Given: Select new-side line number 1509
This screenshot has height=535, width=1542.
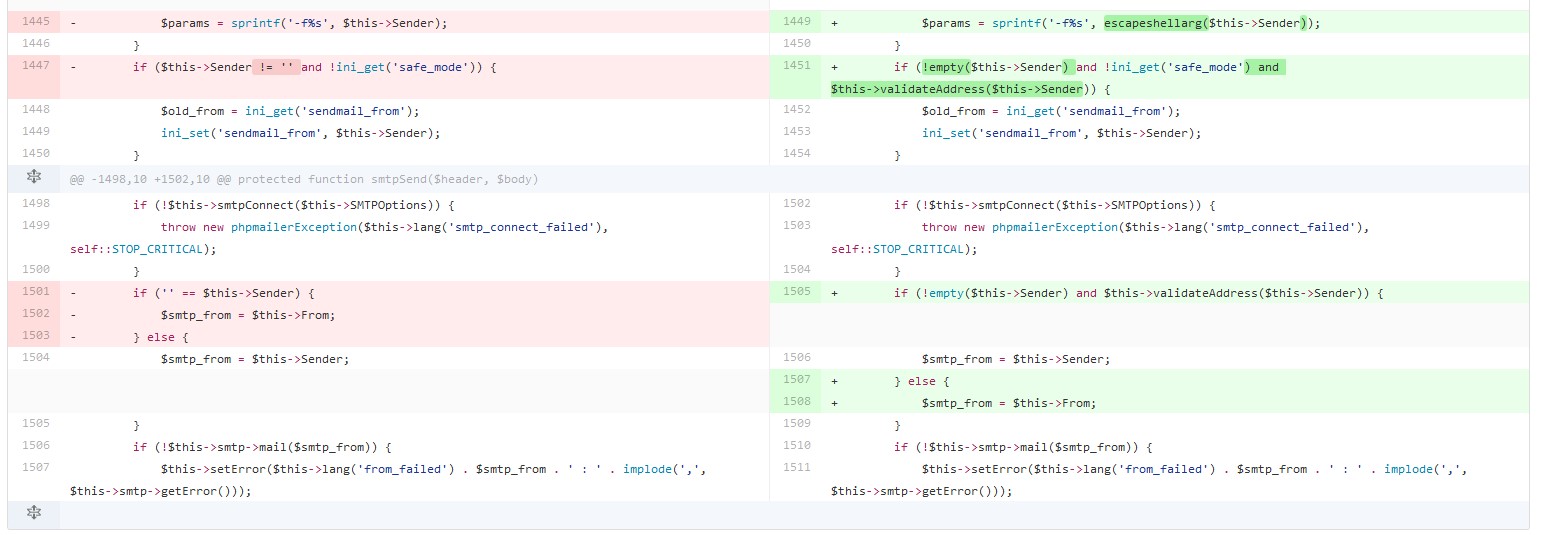Looking at the screenshot, I should 796,424.
